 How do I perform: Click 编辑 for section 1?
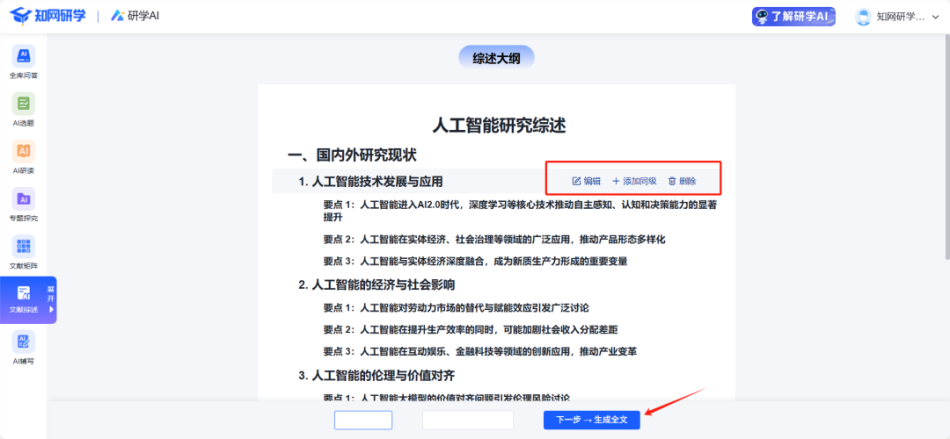click(586, 181)
